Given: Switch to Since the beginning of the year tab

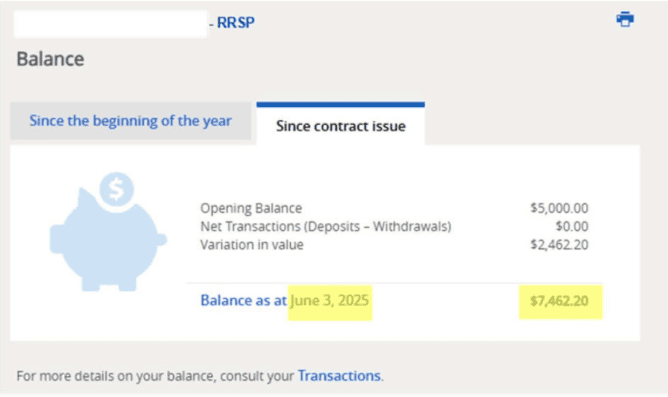Looking at the screenshot, I should pos(130,121).
